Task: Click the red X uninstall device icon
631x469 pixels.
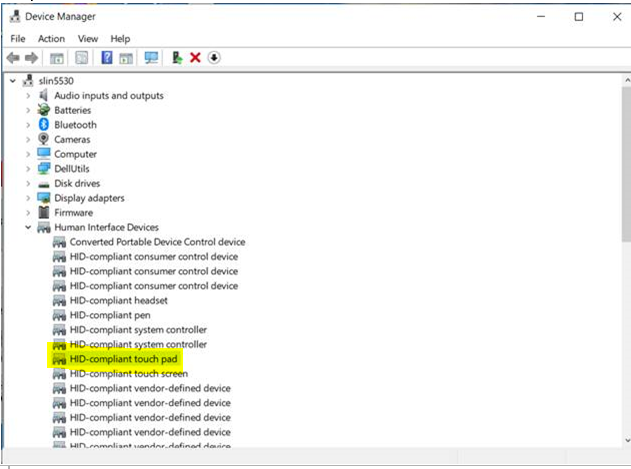Action: point(196,58)
